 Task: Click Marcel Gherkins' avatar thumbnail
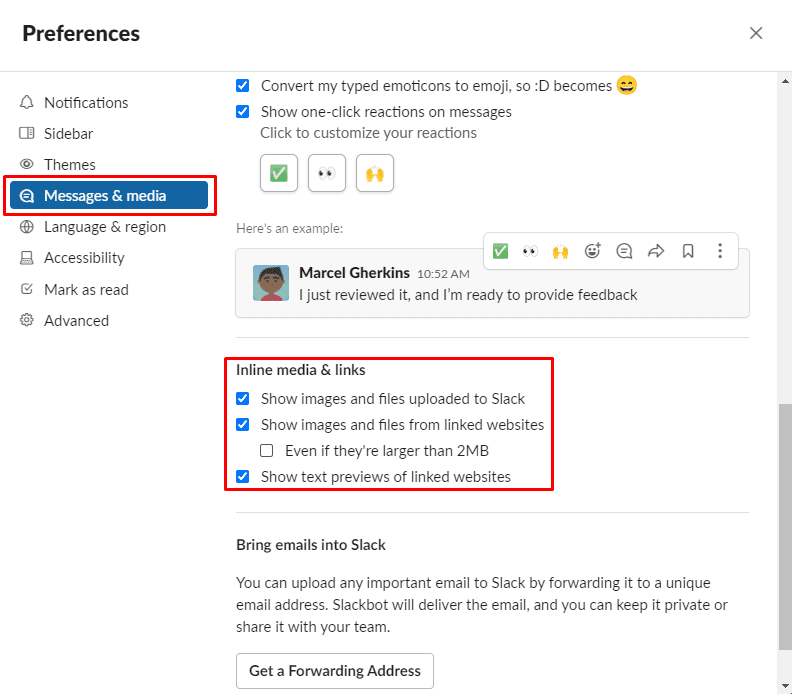click(x=271, y=283)
